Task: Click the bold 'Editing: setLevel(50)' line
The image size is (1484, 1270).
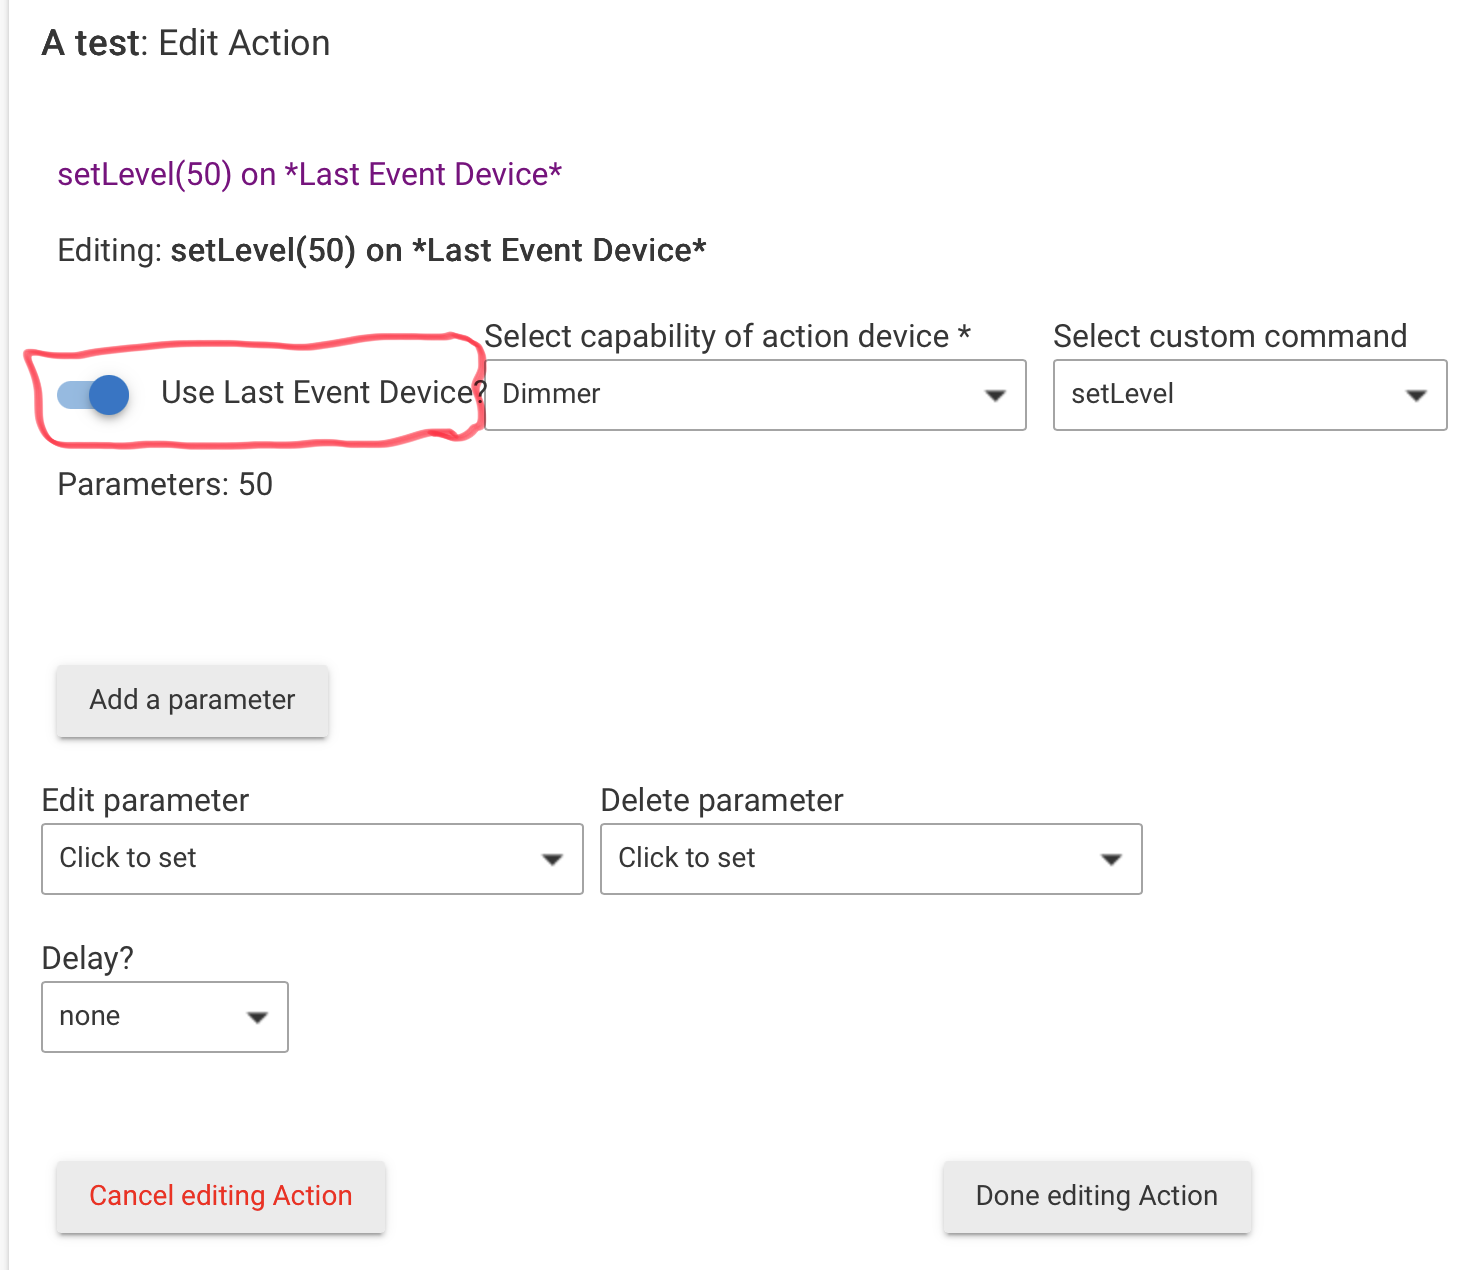Action: [x=381, y=251]
